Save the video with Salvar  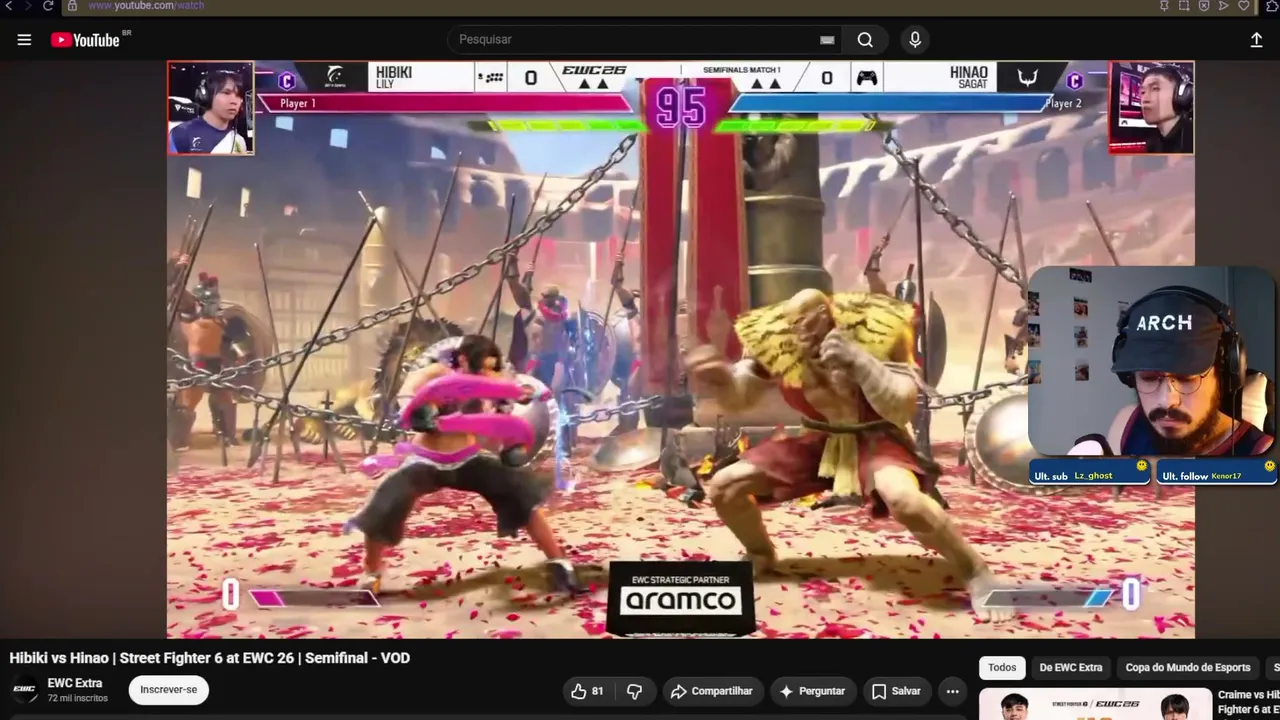tap(897, 691)
